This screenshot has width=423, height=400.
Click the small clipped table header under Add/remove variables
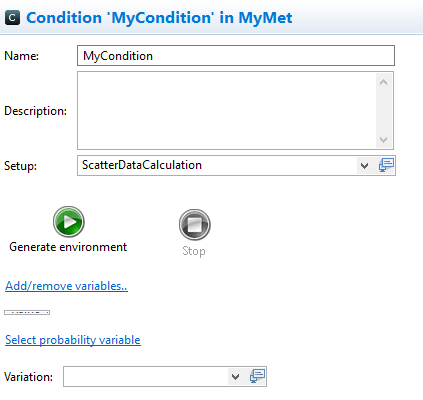pyautogui.click(x=27, y=312)
